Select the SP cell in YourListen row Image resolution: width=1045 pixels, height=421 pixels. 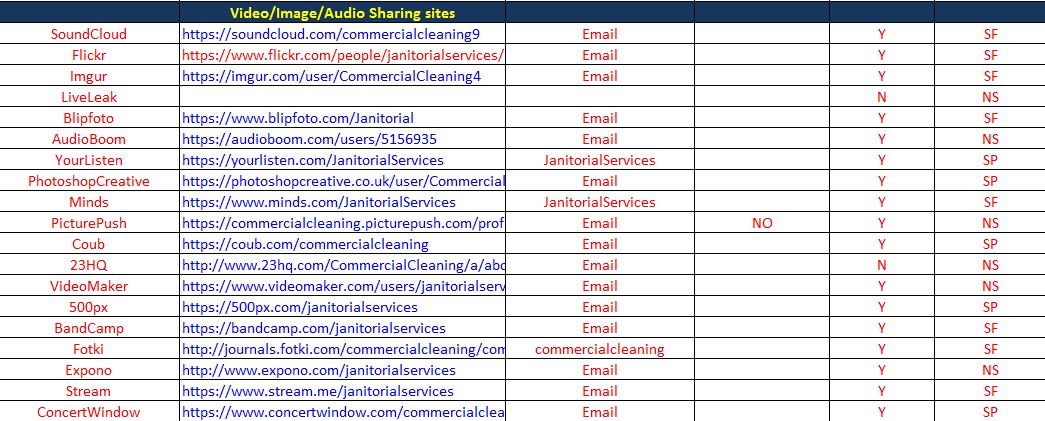coord(990,160)
